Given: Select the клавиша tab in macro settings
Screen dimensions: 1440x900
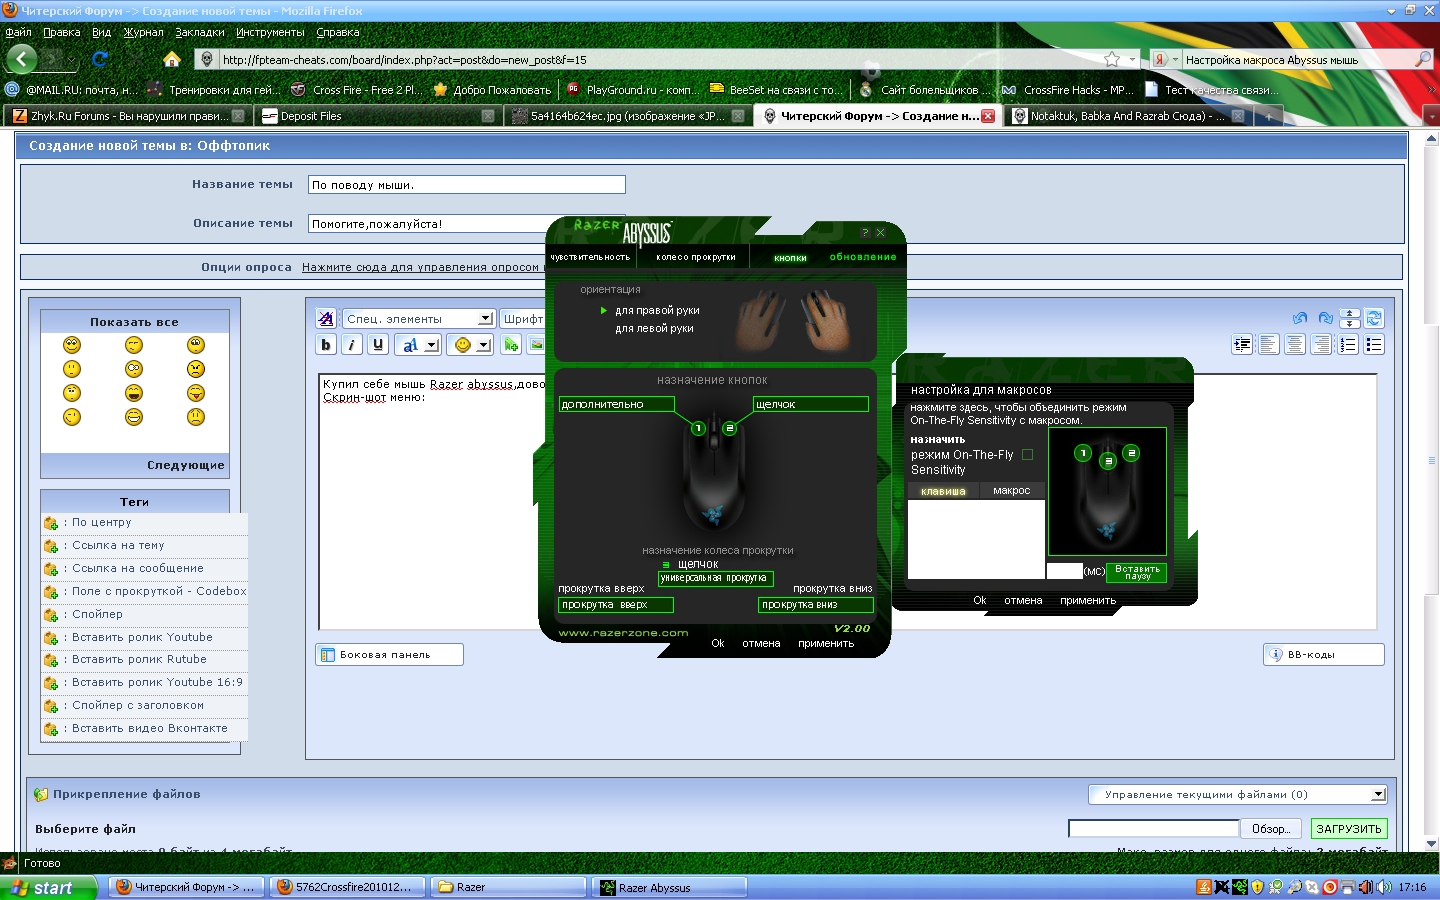Looking at the screenshot, I should point(943,491).
